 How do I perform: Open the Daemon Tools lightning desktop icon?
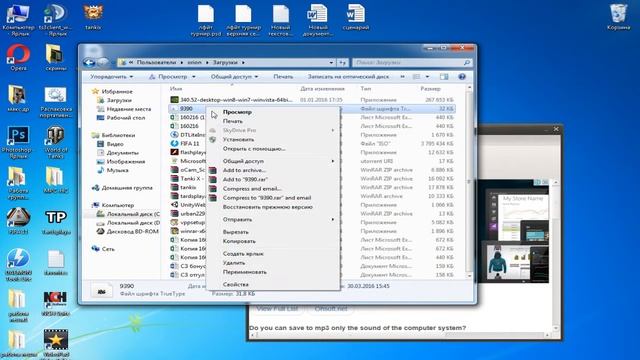click(x=18, y=264)
